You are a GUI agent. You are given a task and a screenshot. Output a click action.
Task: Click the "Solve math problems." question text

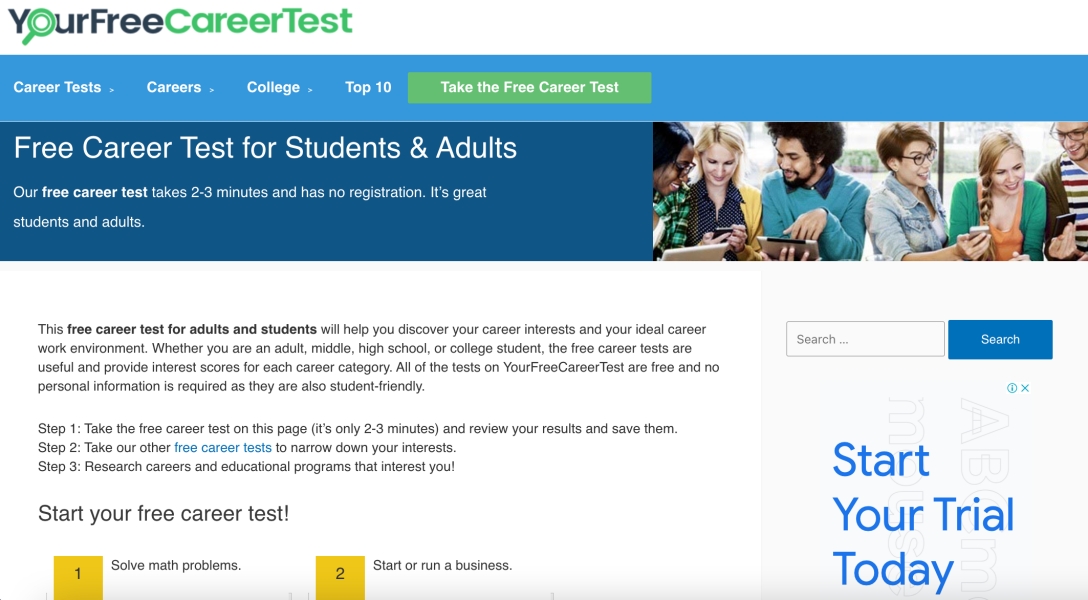coord(176,565)
